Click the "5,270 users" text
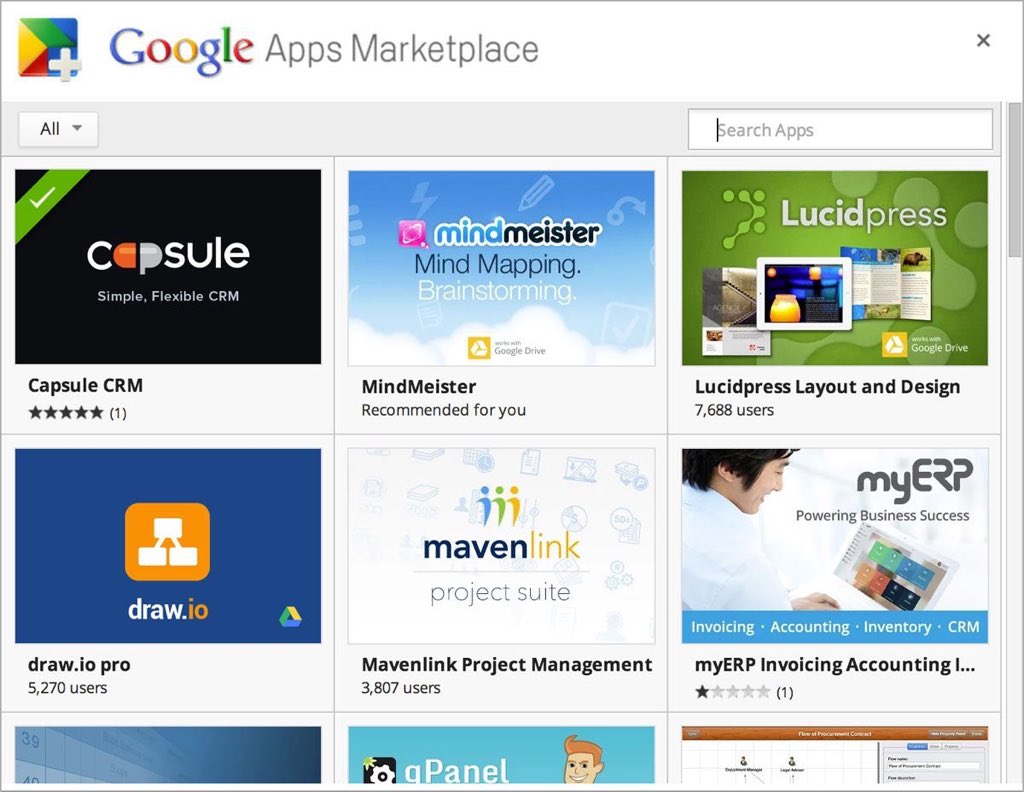The width and height of the screenshot is (1024, 792). (67, 688)
